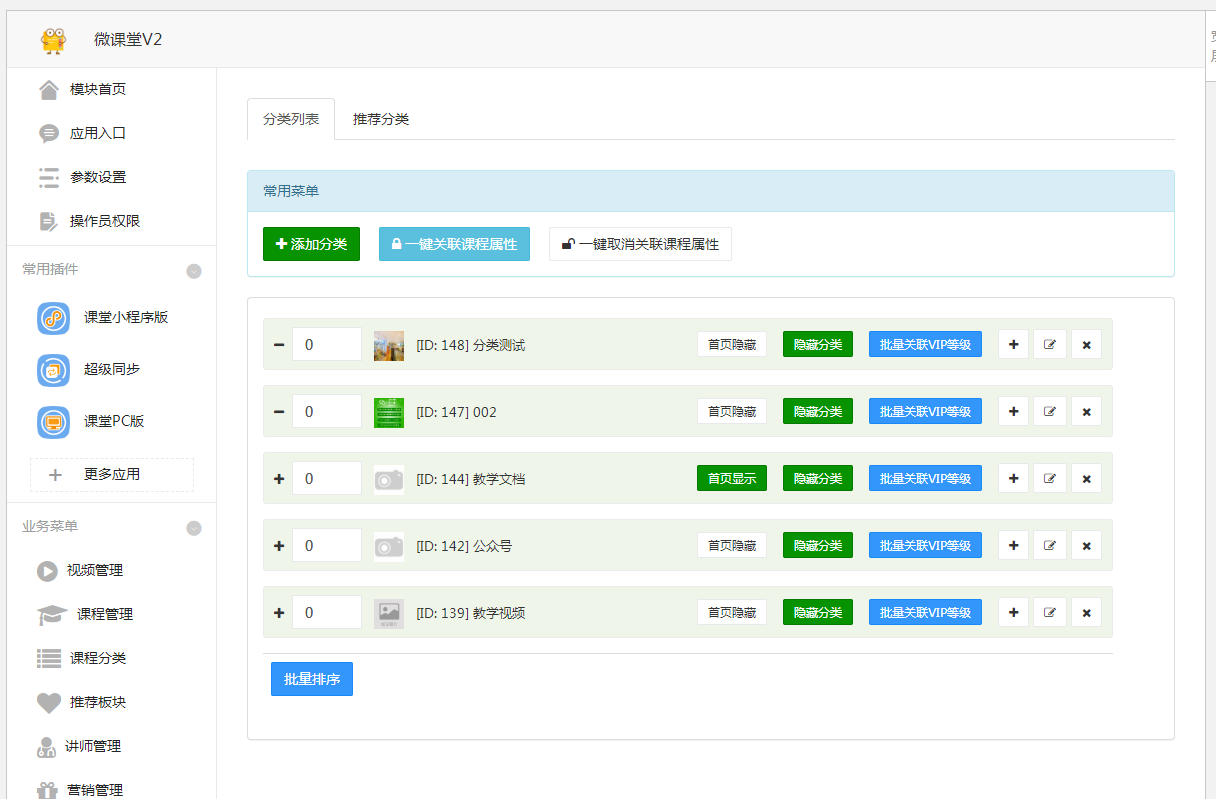Edit category 分类测试 with the pencil icon

pyautogui.click(x=1049, y=344)
